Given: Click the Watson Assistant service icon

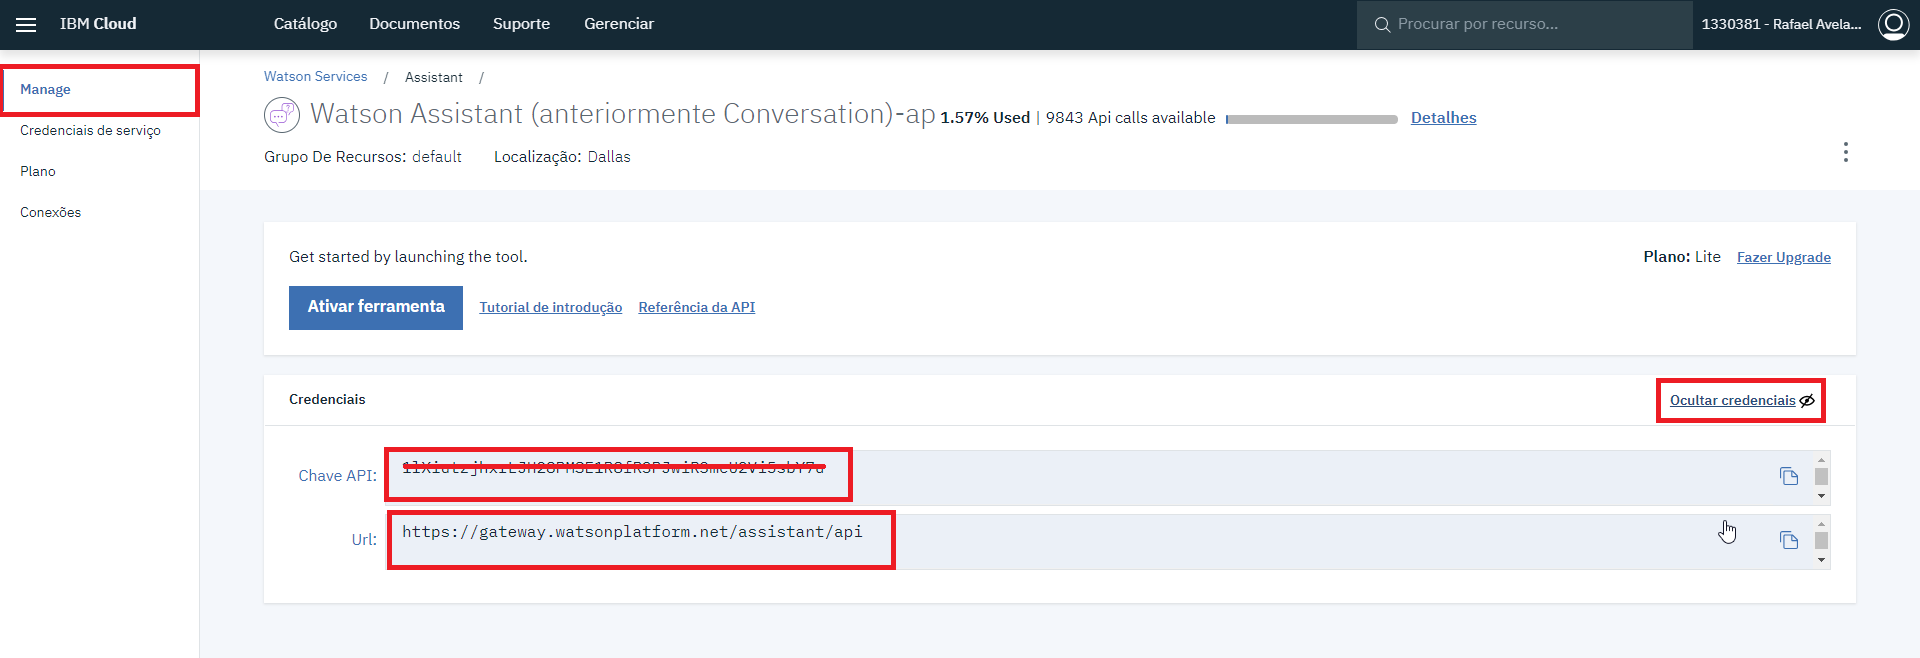Looking at the screenshot, I should click(x=282, y=115).
